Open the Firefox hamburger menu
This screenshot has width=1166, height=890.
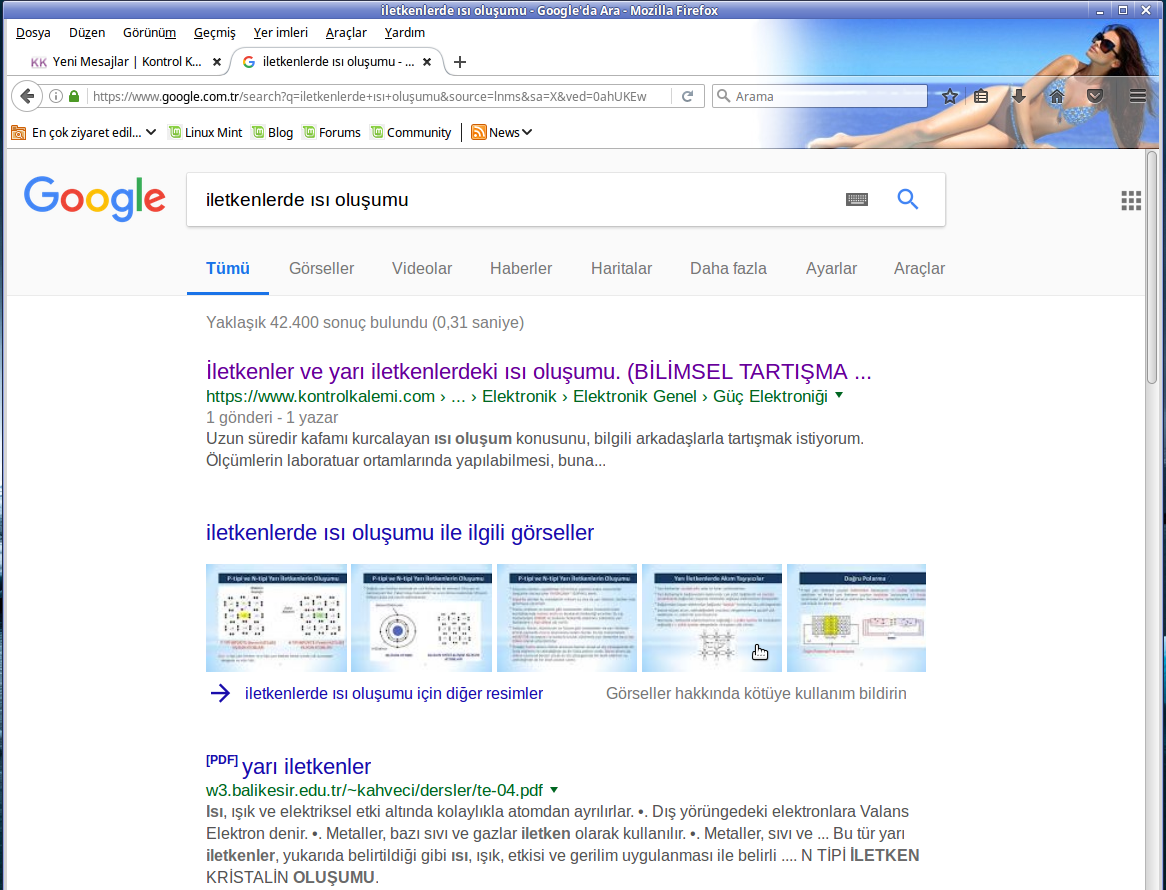tap(1138, 96)
